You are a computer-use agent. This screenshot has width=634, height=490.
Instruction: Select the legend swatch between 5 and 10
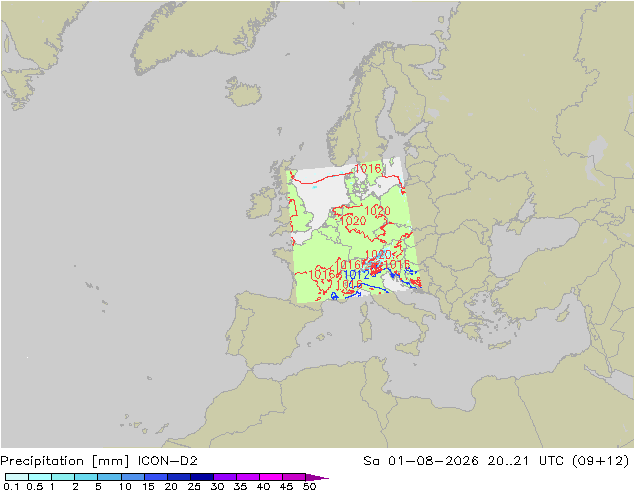(109, 477)
